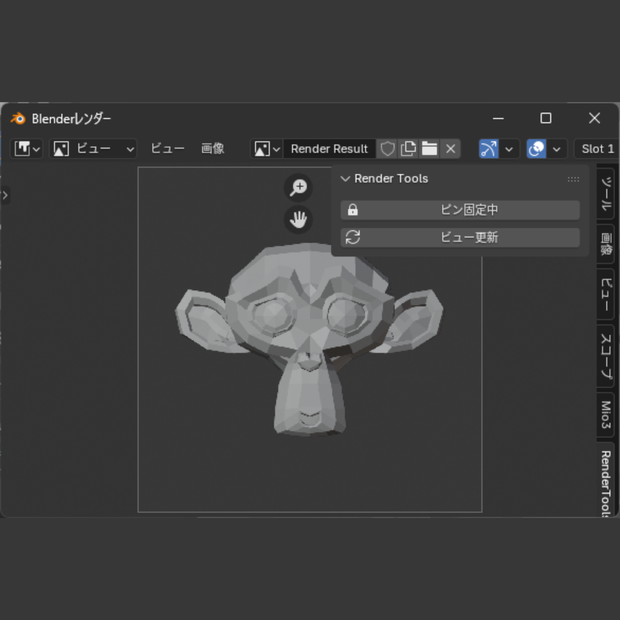Open the 画像 menu
Screen dimensions: 620x620
[213, 149]
